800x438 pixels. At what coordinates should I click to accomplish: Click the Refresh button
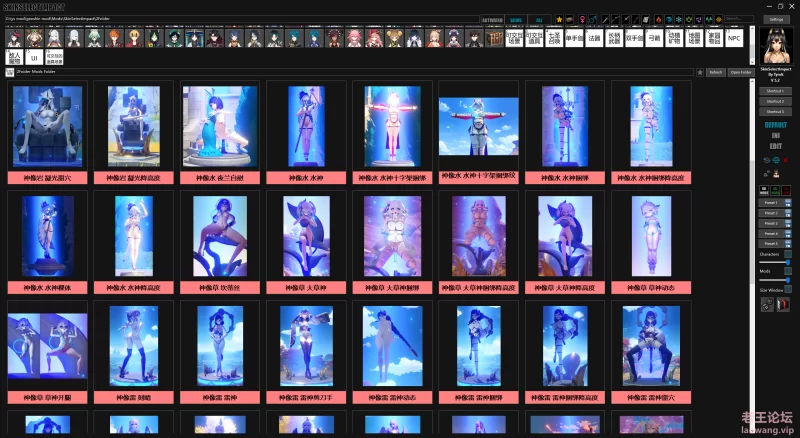[715, 72]
